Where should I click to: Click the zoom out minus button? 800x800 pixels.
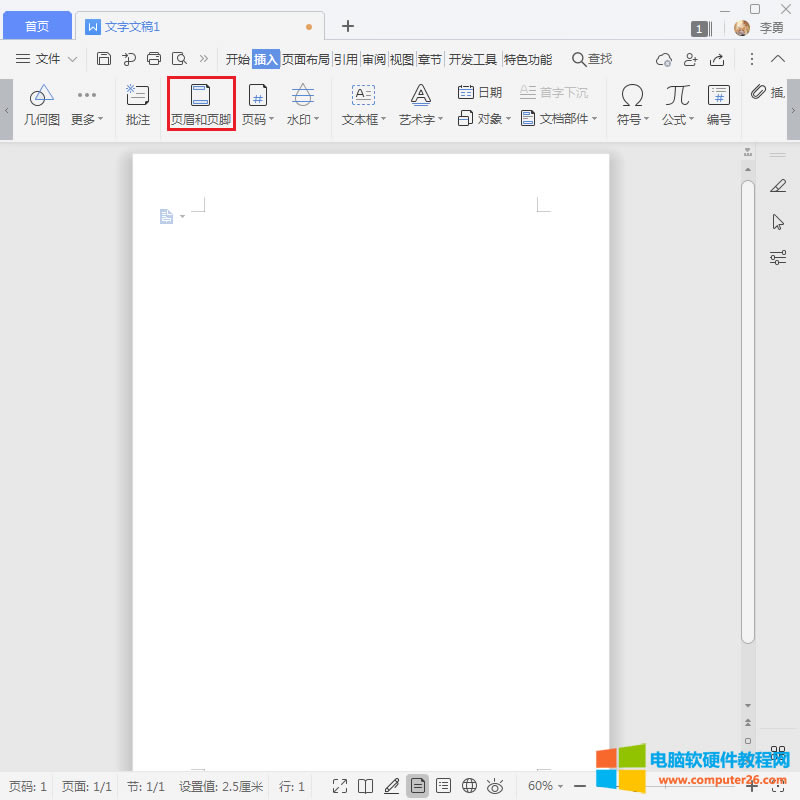[580, 786]
